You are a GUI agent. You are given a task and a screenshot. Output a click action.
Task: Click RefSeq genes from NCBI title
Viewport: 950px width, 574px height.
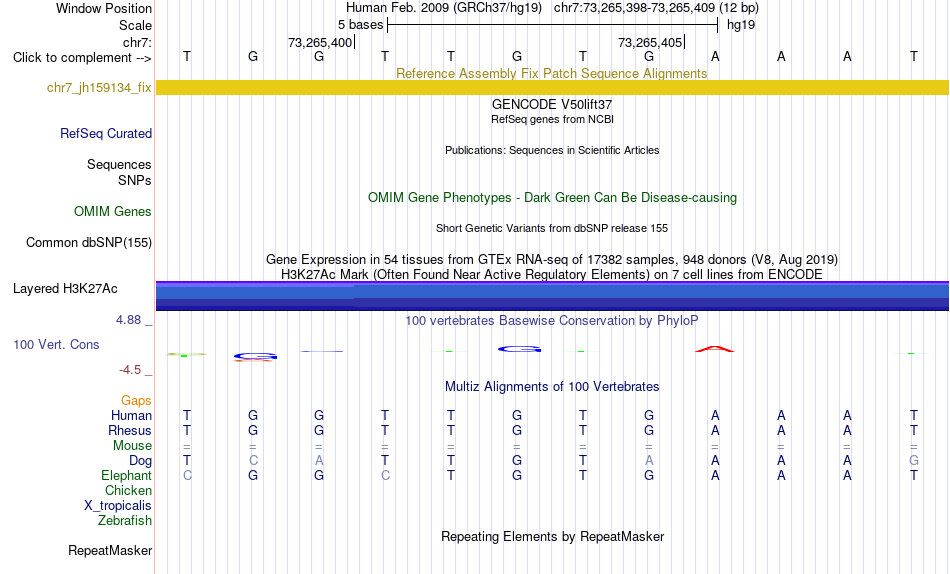pos(552,119)
